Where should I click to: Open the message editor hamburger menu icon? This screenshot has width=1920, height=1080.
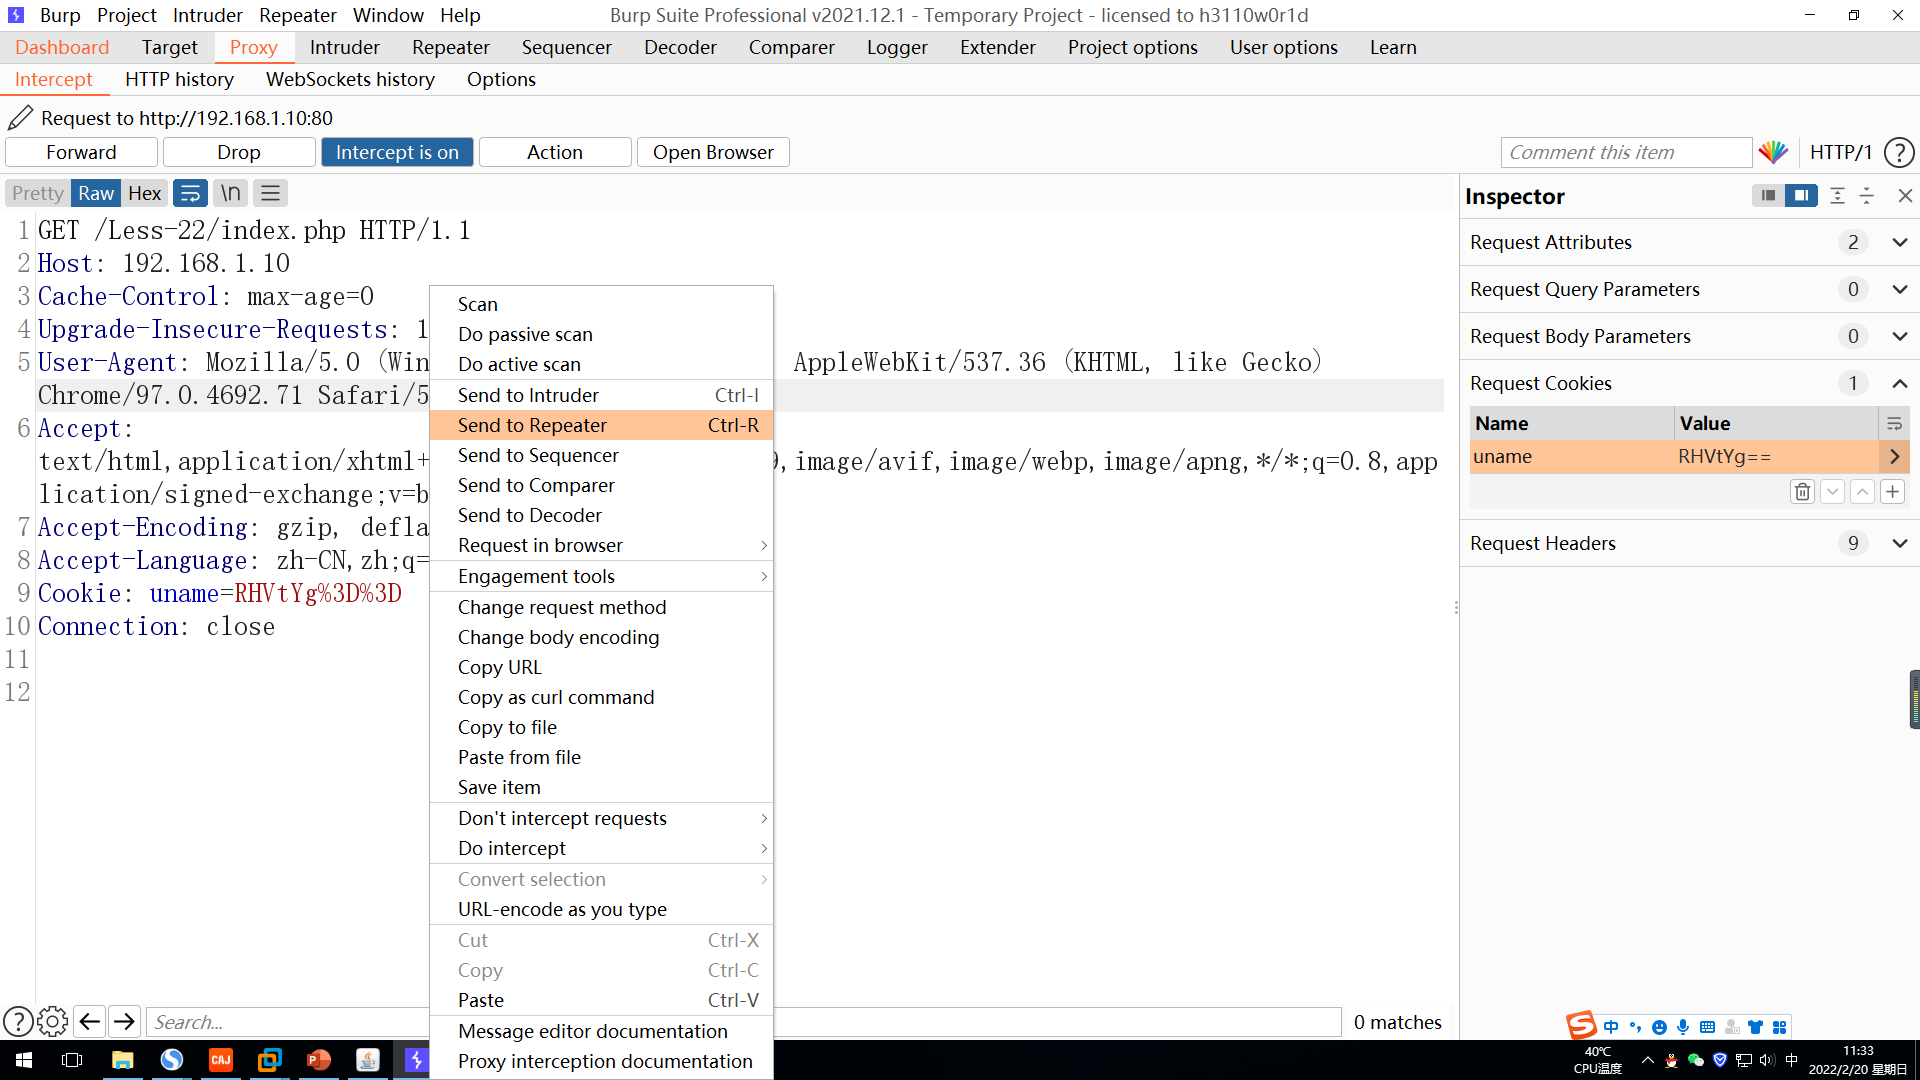tap(269, 192)
